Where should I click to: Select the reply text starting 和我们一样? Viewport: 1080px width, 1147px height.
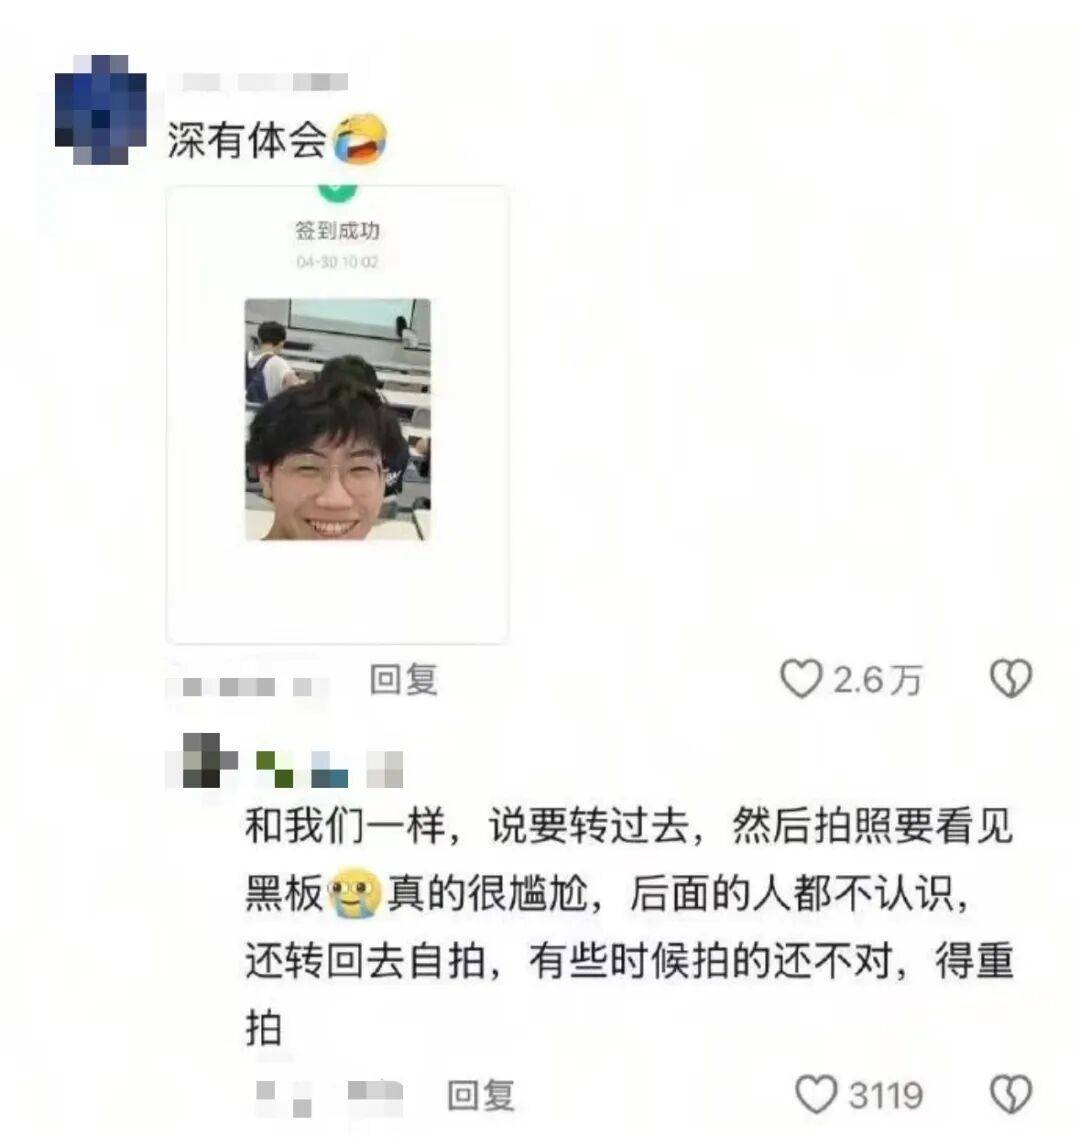(629, 927)
